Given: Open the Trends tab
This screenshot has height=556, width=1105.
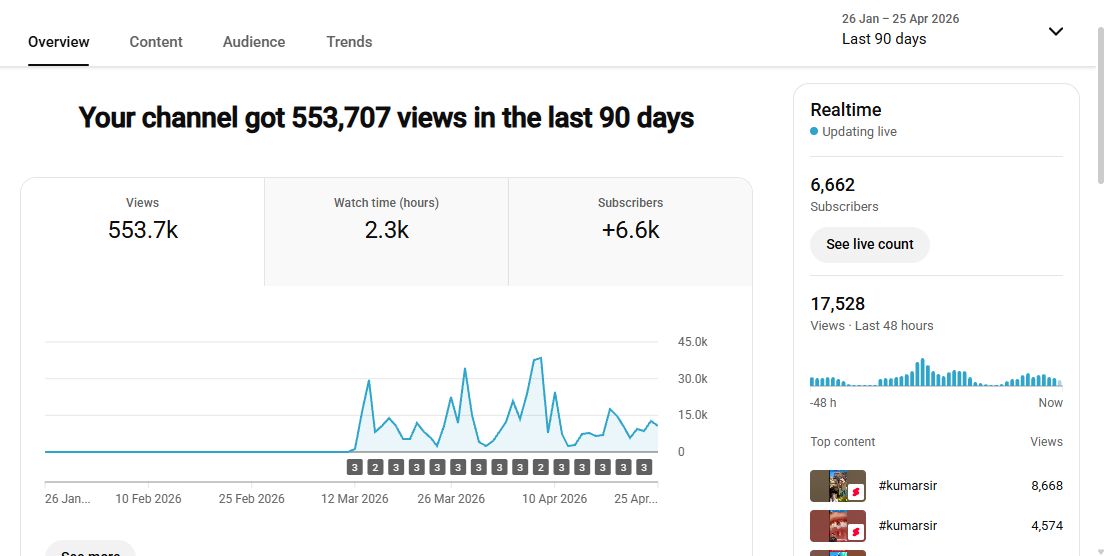Looking at the screenshot, I should 349,42.
